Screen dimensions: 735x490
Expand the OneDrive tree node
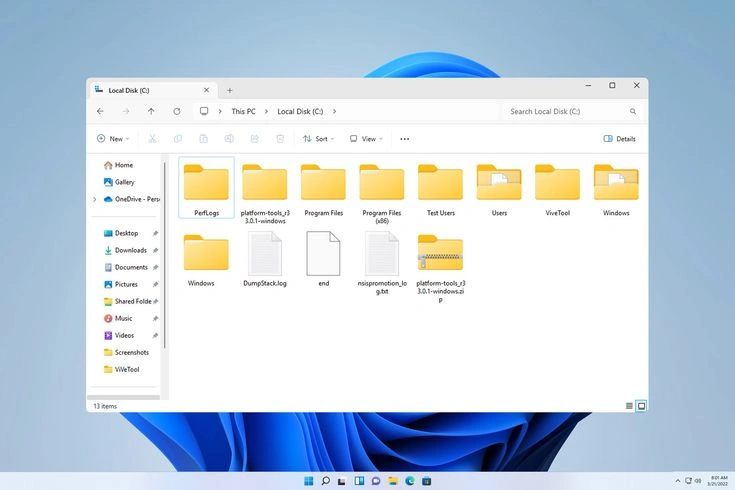[x=95, y=199]
